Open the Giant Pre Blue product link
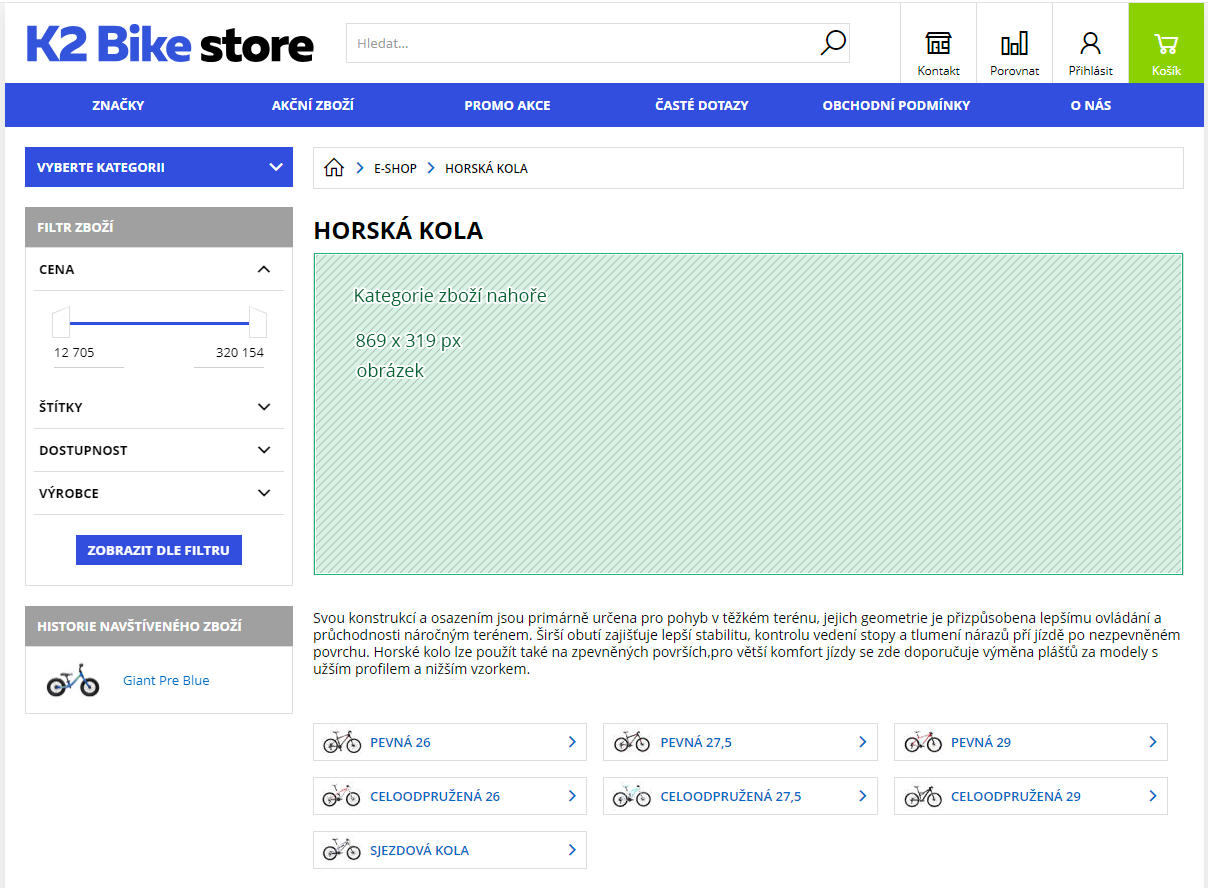This screenshot has width=1208, height=888. tap(166, 680)
